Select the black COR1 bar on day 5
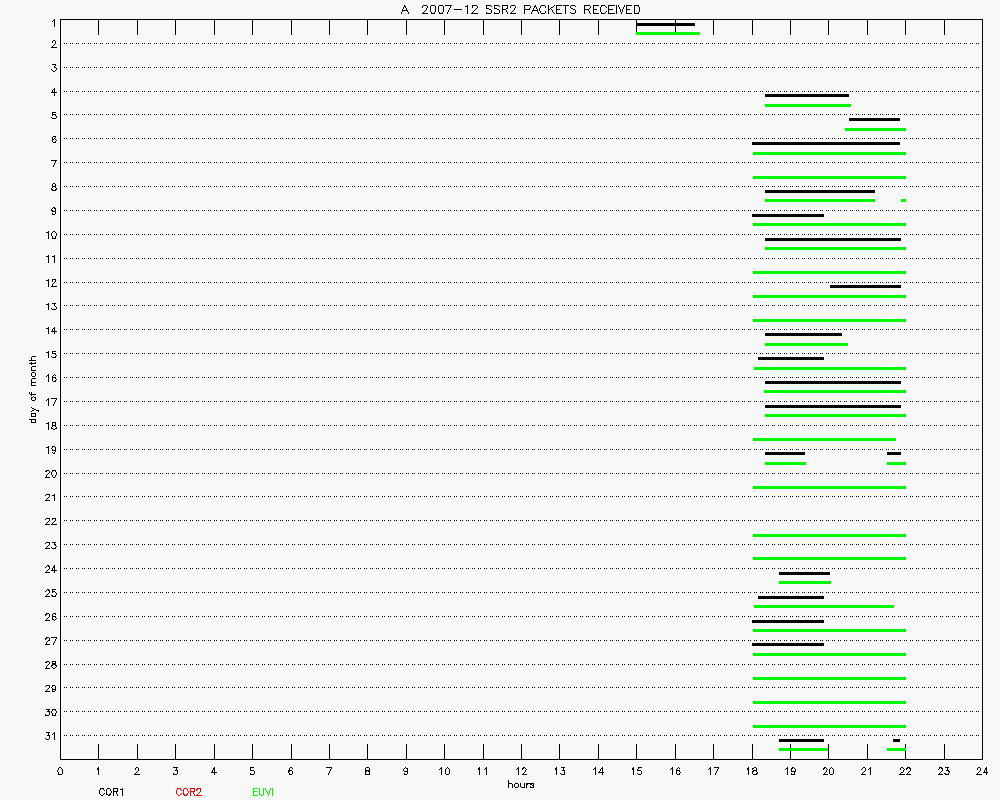This screenshot has height=800, width=1000. click(x=874, y=119)
